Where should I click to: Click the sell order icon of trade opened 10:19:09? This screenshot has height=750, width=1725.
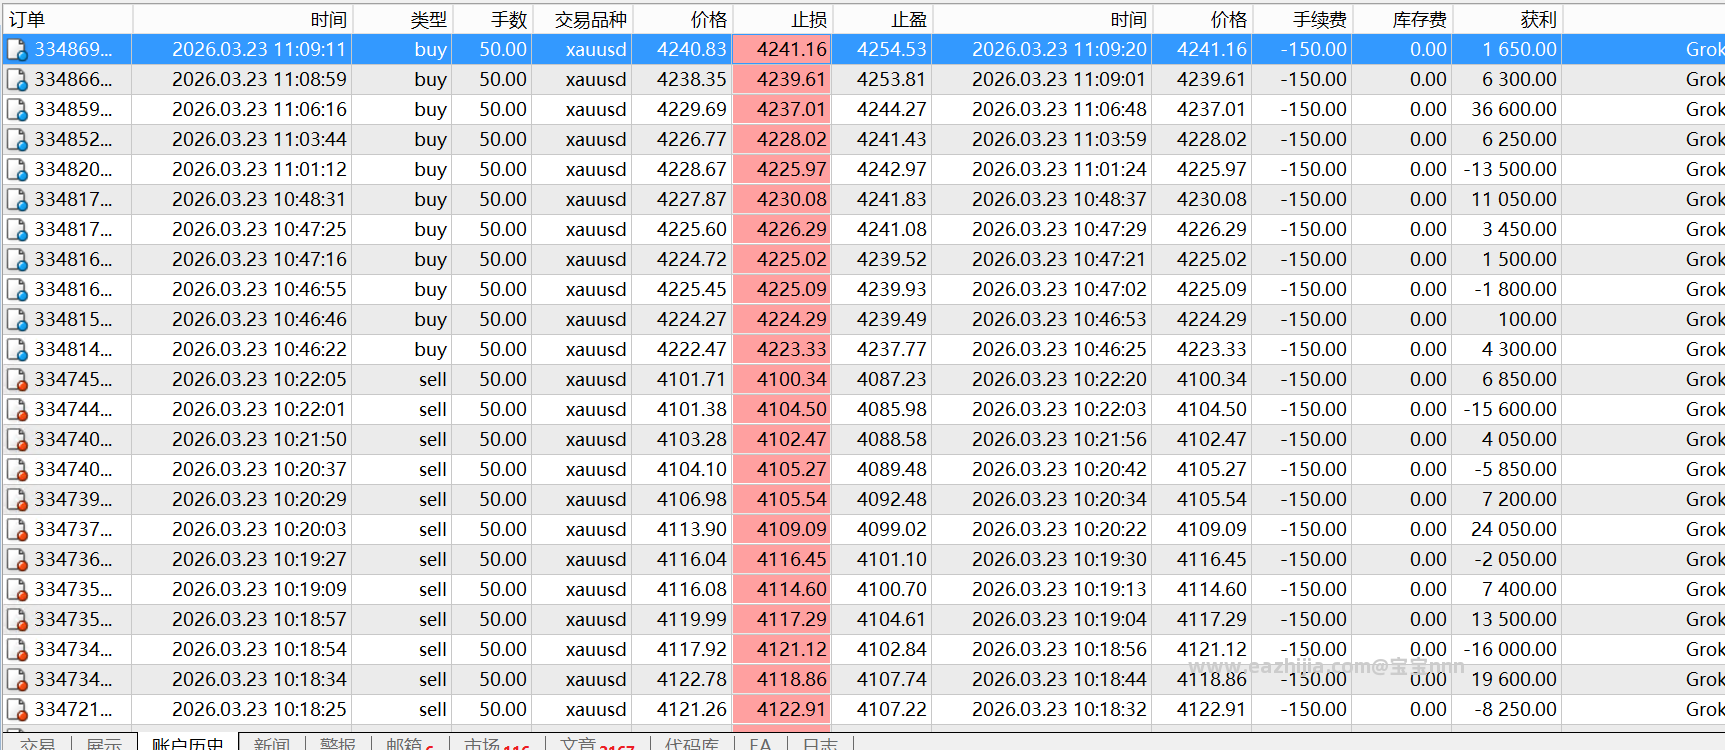click(x=17, y=590)
